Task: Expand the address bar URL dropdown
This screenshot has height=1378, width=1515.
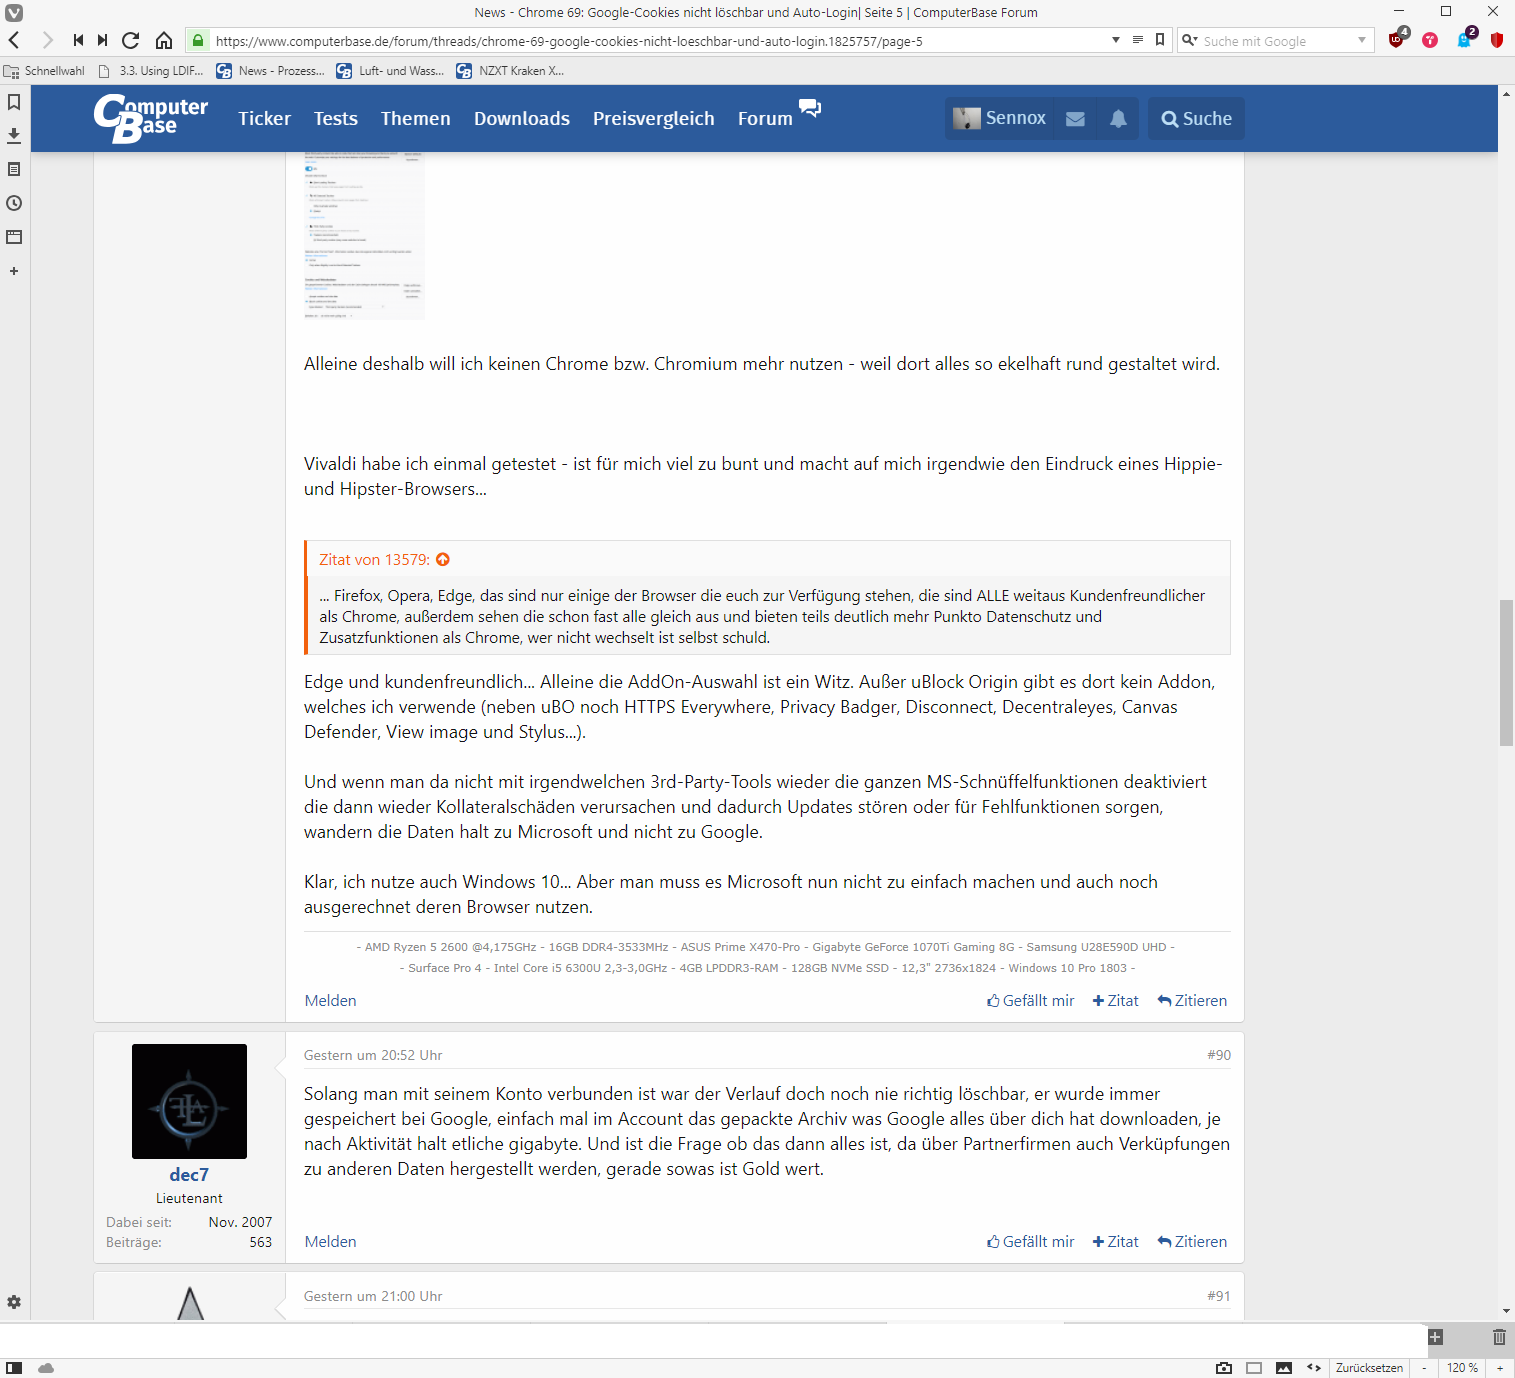Action: tap(1116, 40)
